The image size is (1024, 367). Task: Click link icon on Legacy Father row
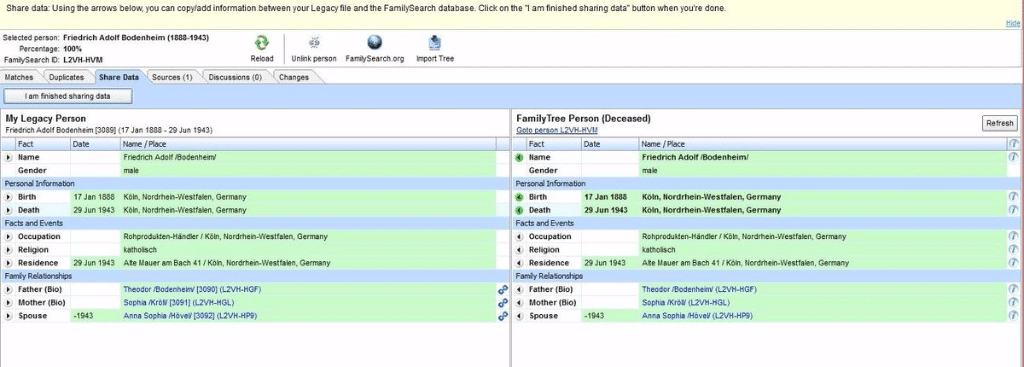pyautogui.click(x=503, y=289)
